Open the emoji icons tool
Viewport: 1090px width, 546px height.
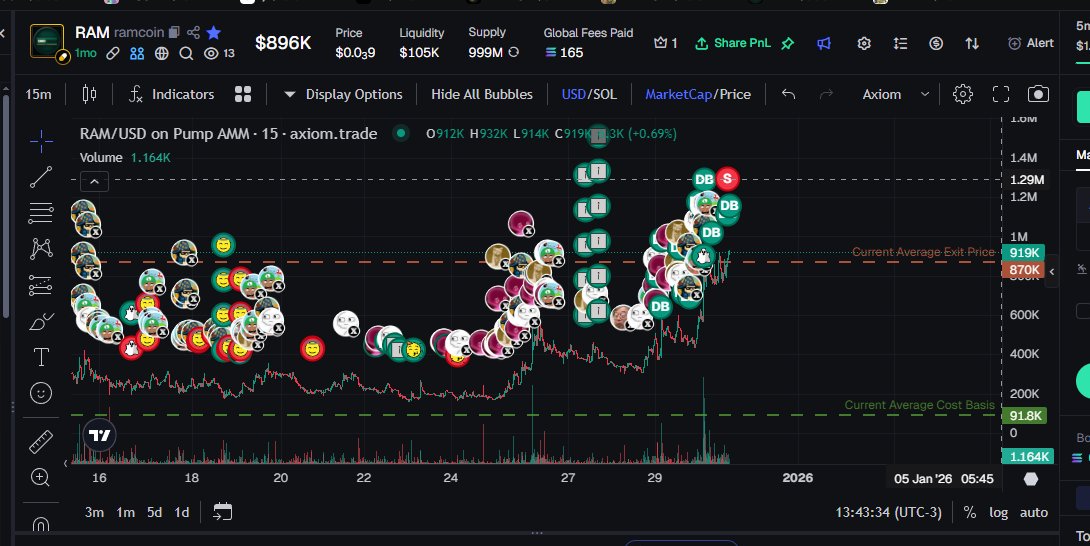tap(41, 393)
